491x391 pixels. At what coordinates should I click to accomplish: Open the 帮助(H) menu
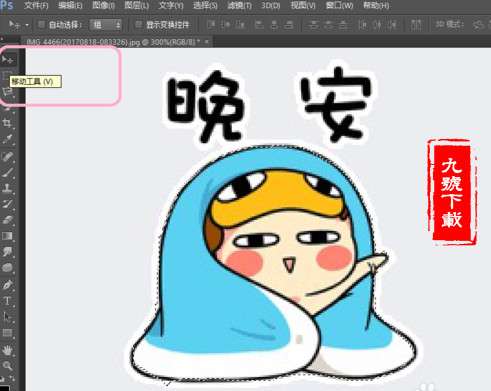click(376, 6)
